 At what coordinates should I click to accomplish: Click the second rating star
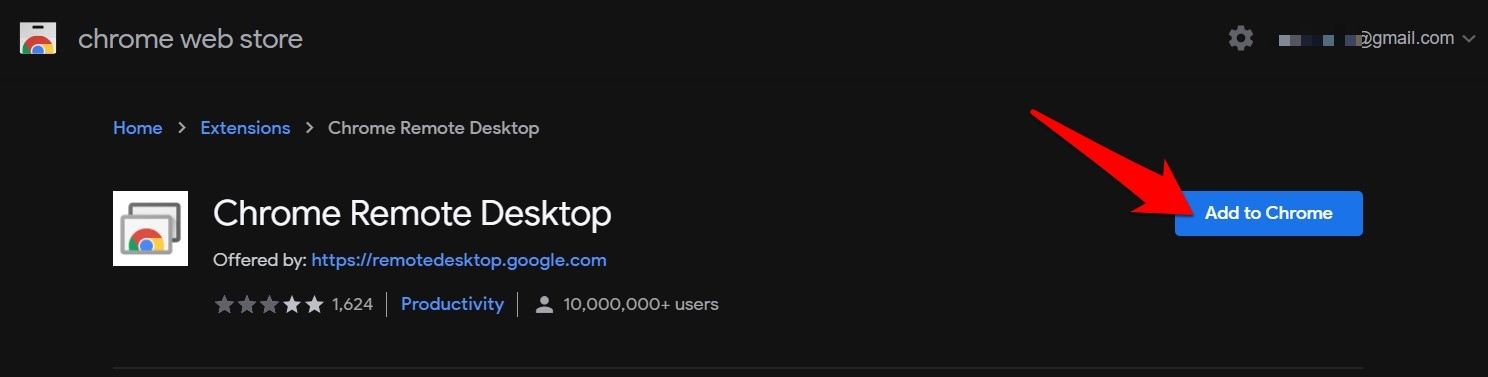[x=247, y=304]
